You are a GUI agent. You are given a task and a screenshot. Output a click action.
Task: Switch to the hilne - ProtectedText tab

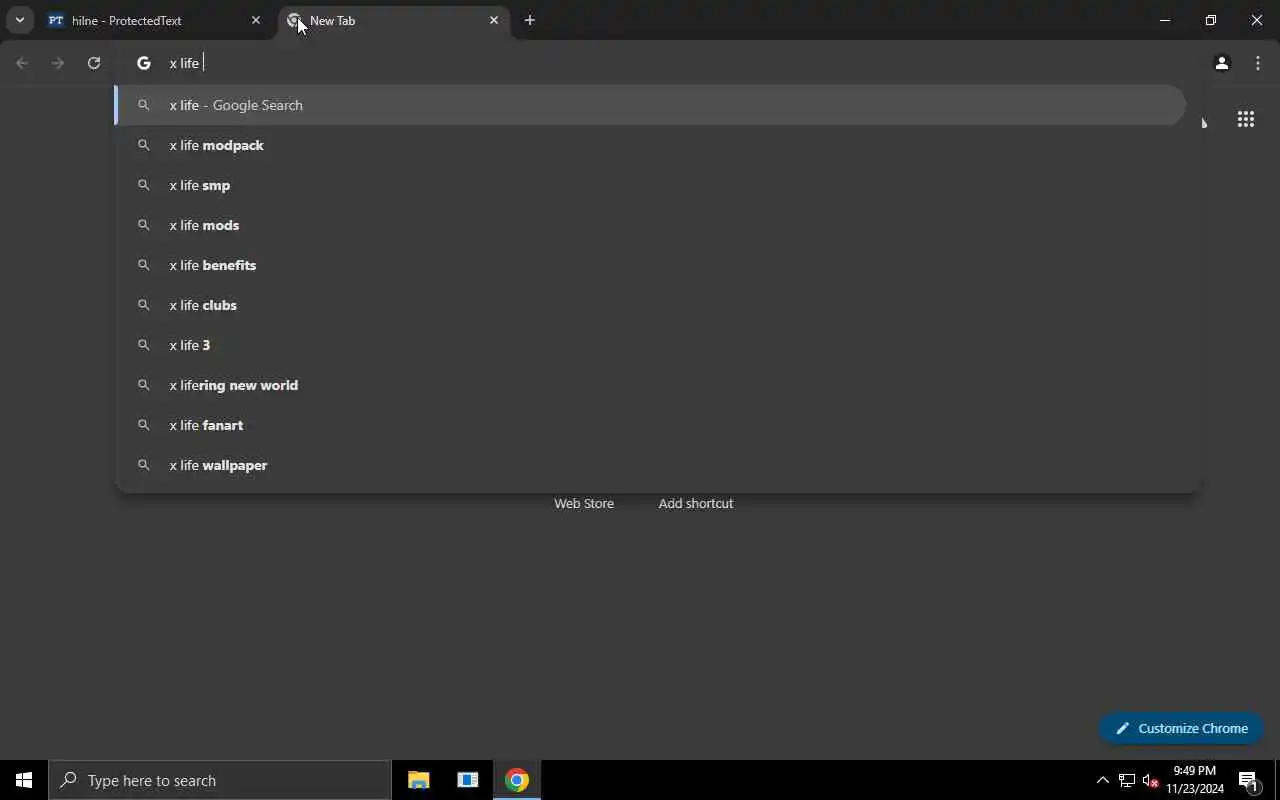click(155, 20)
